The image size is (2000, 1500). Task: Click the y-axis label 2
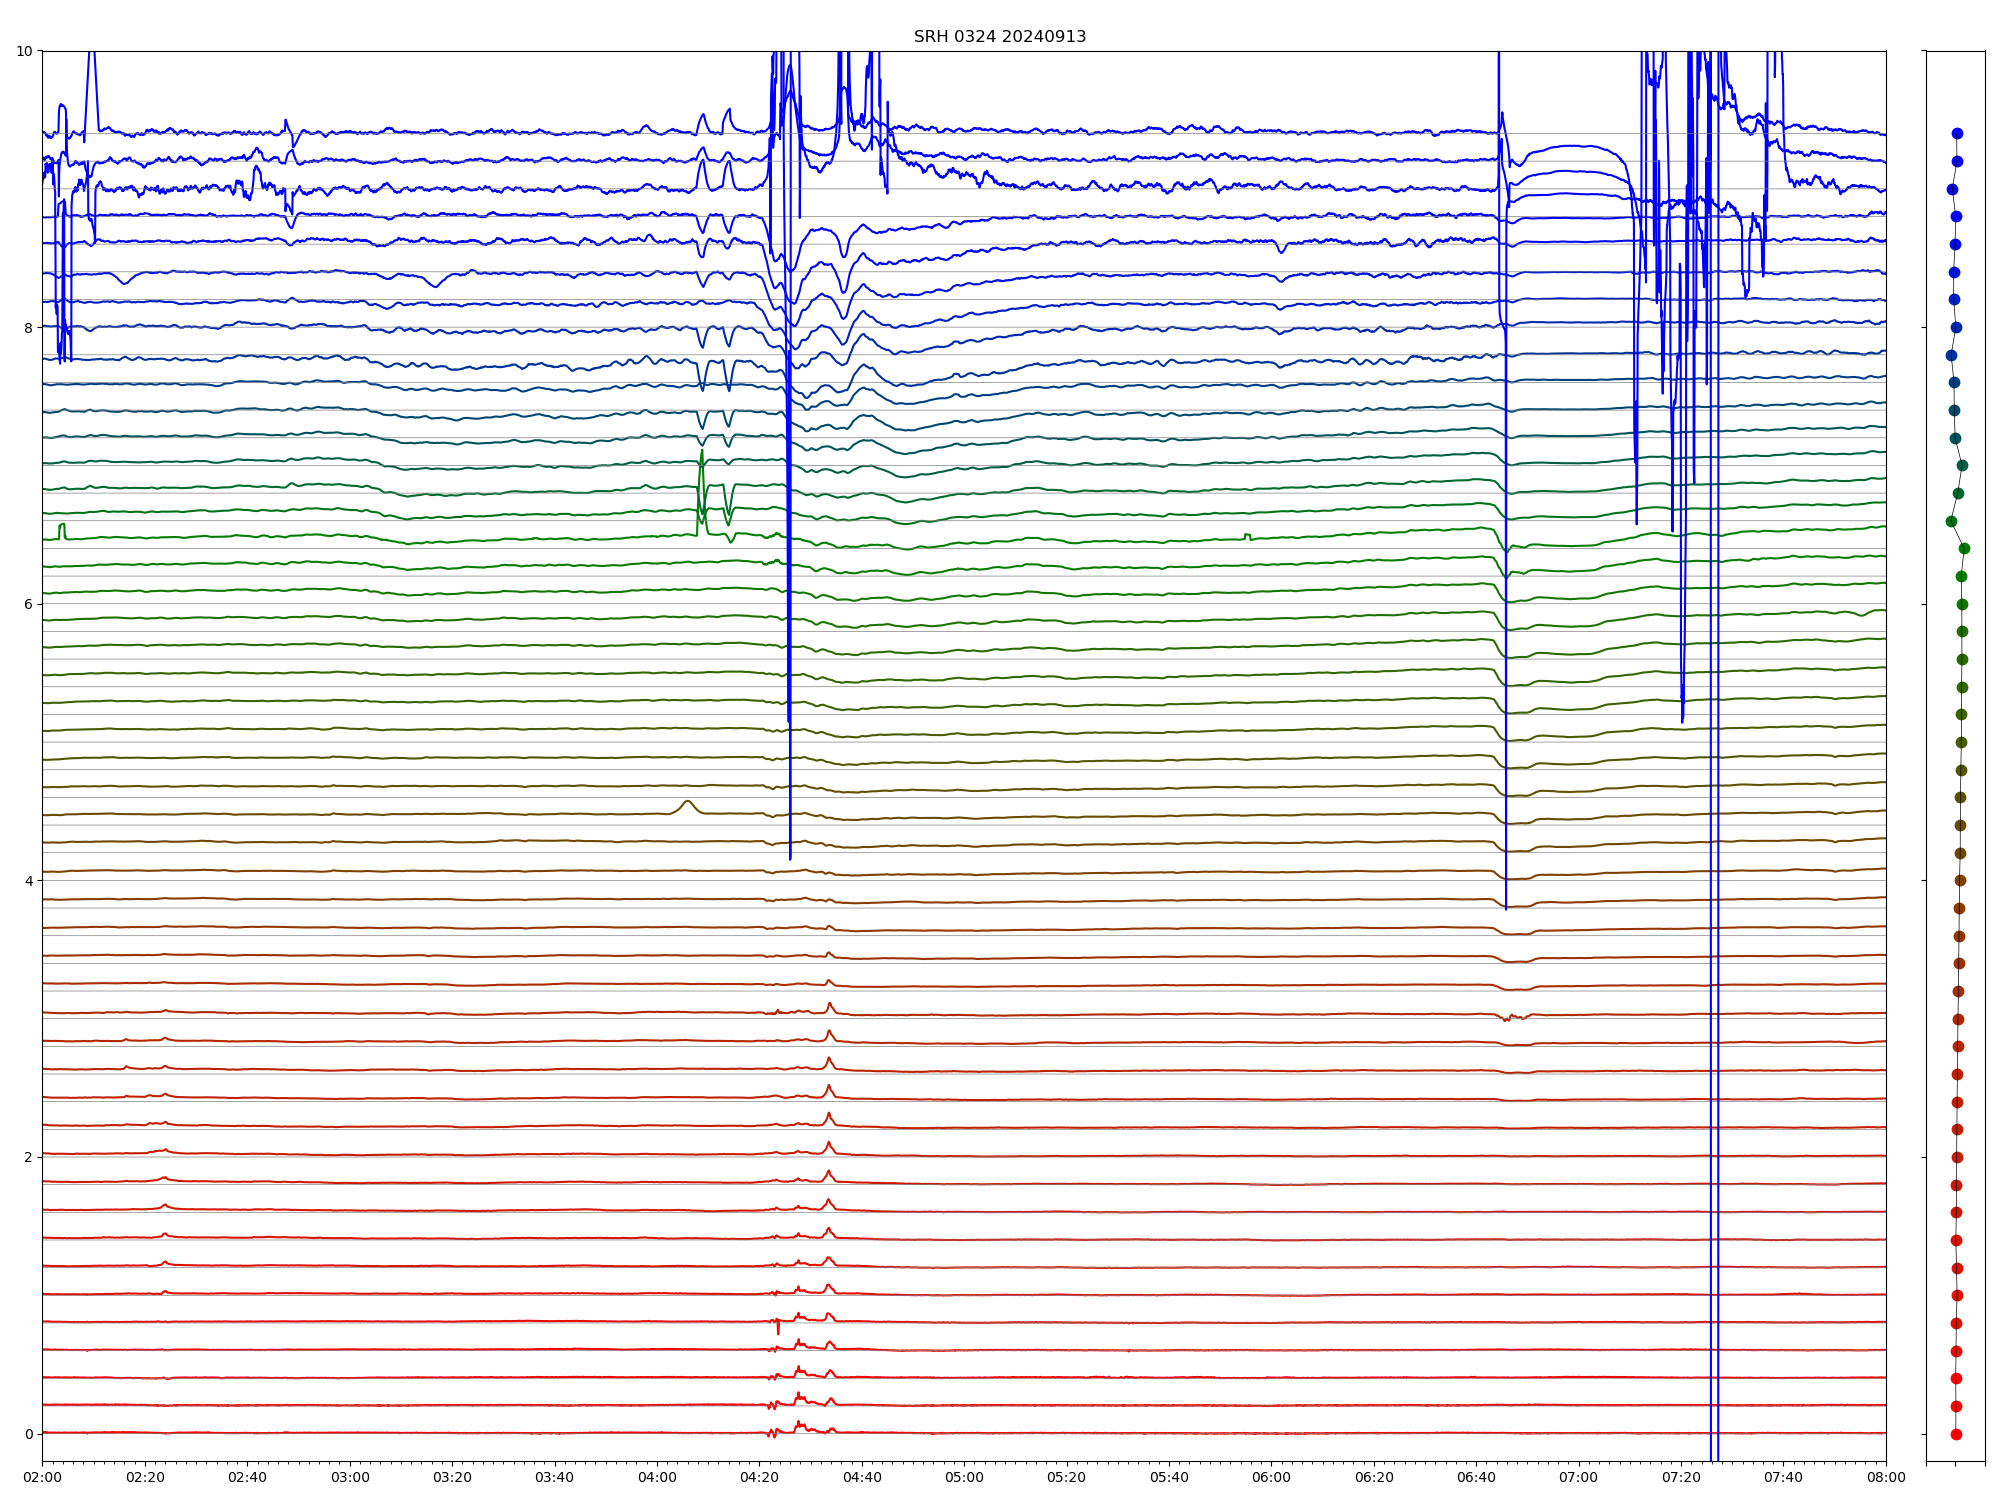pyautogui.click(x=28, y=1157)
